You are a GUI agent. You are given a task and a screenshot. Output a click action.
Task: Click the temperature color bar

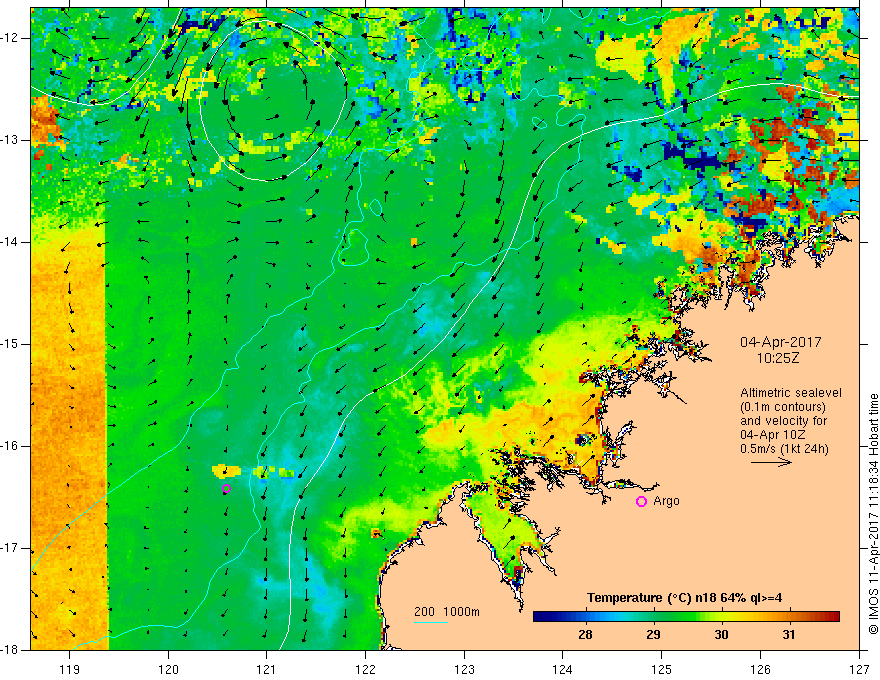point(686,617)
